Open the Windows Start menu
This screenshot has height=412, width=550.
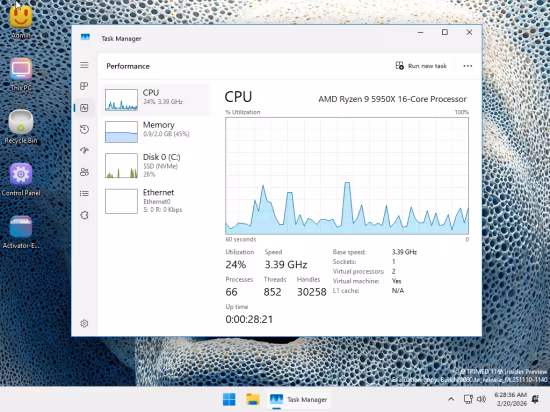[x=229, y=399]
